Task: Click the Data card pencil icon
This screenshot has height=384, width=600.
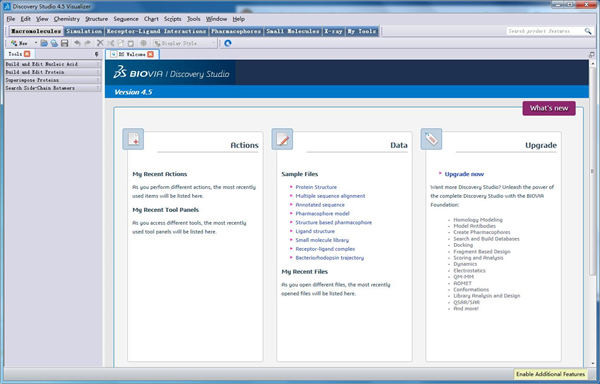Action: pos(282,139)
